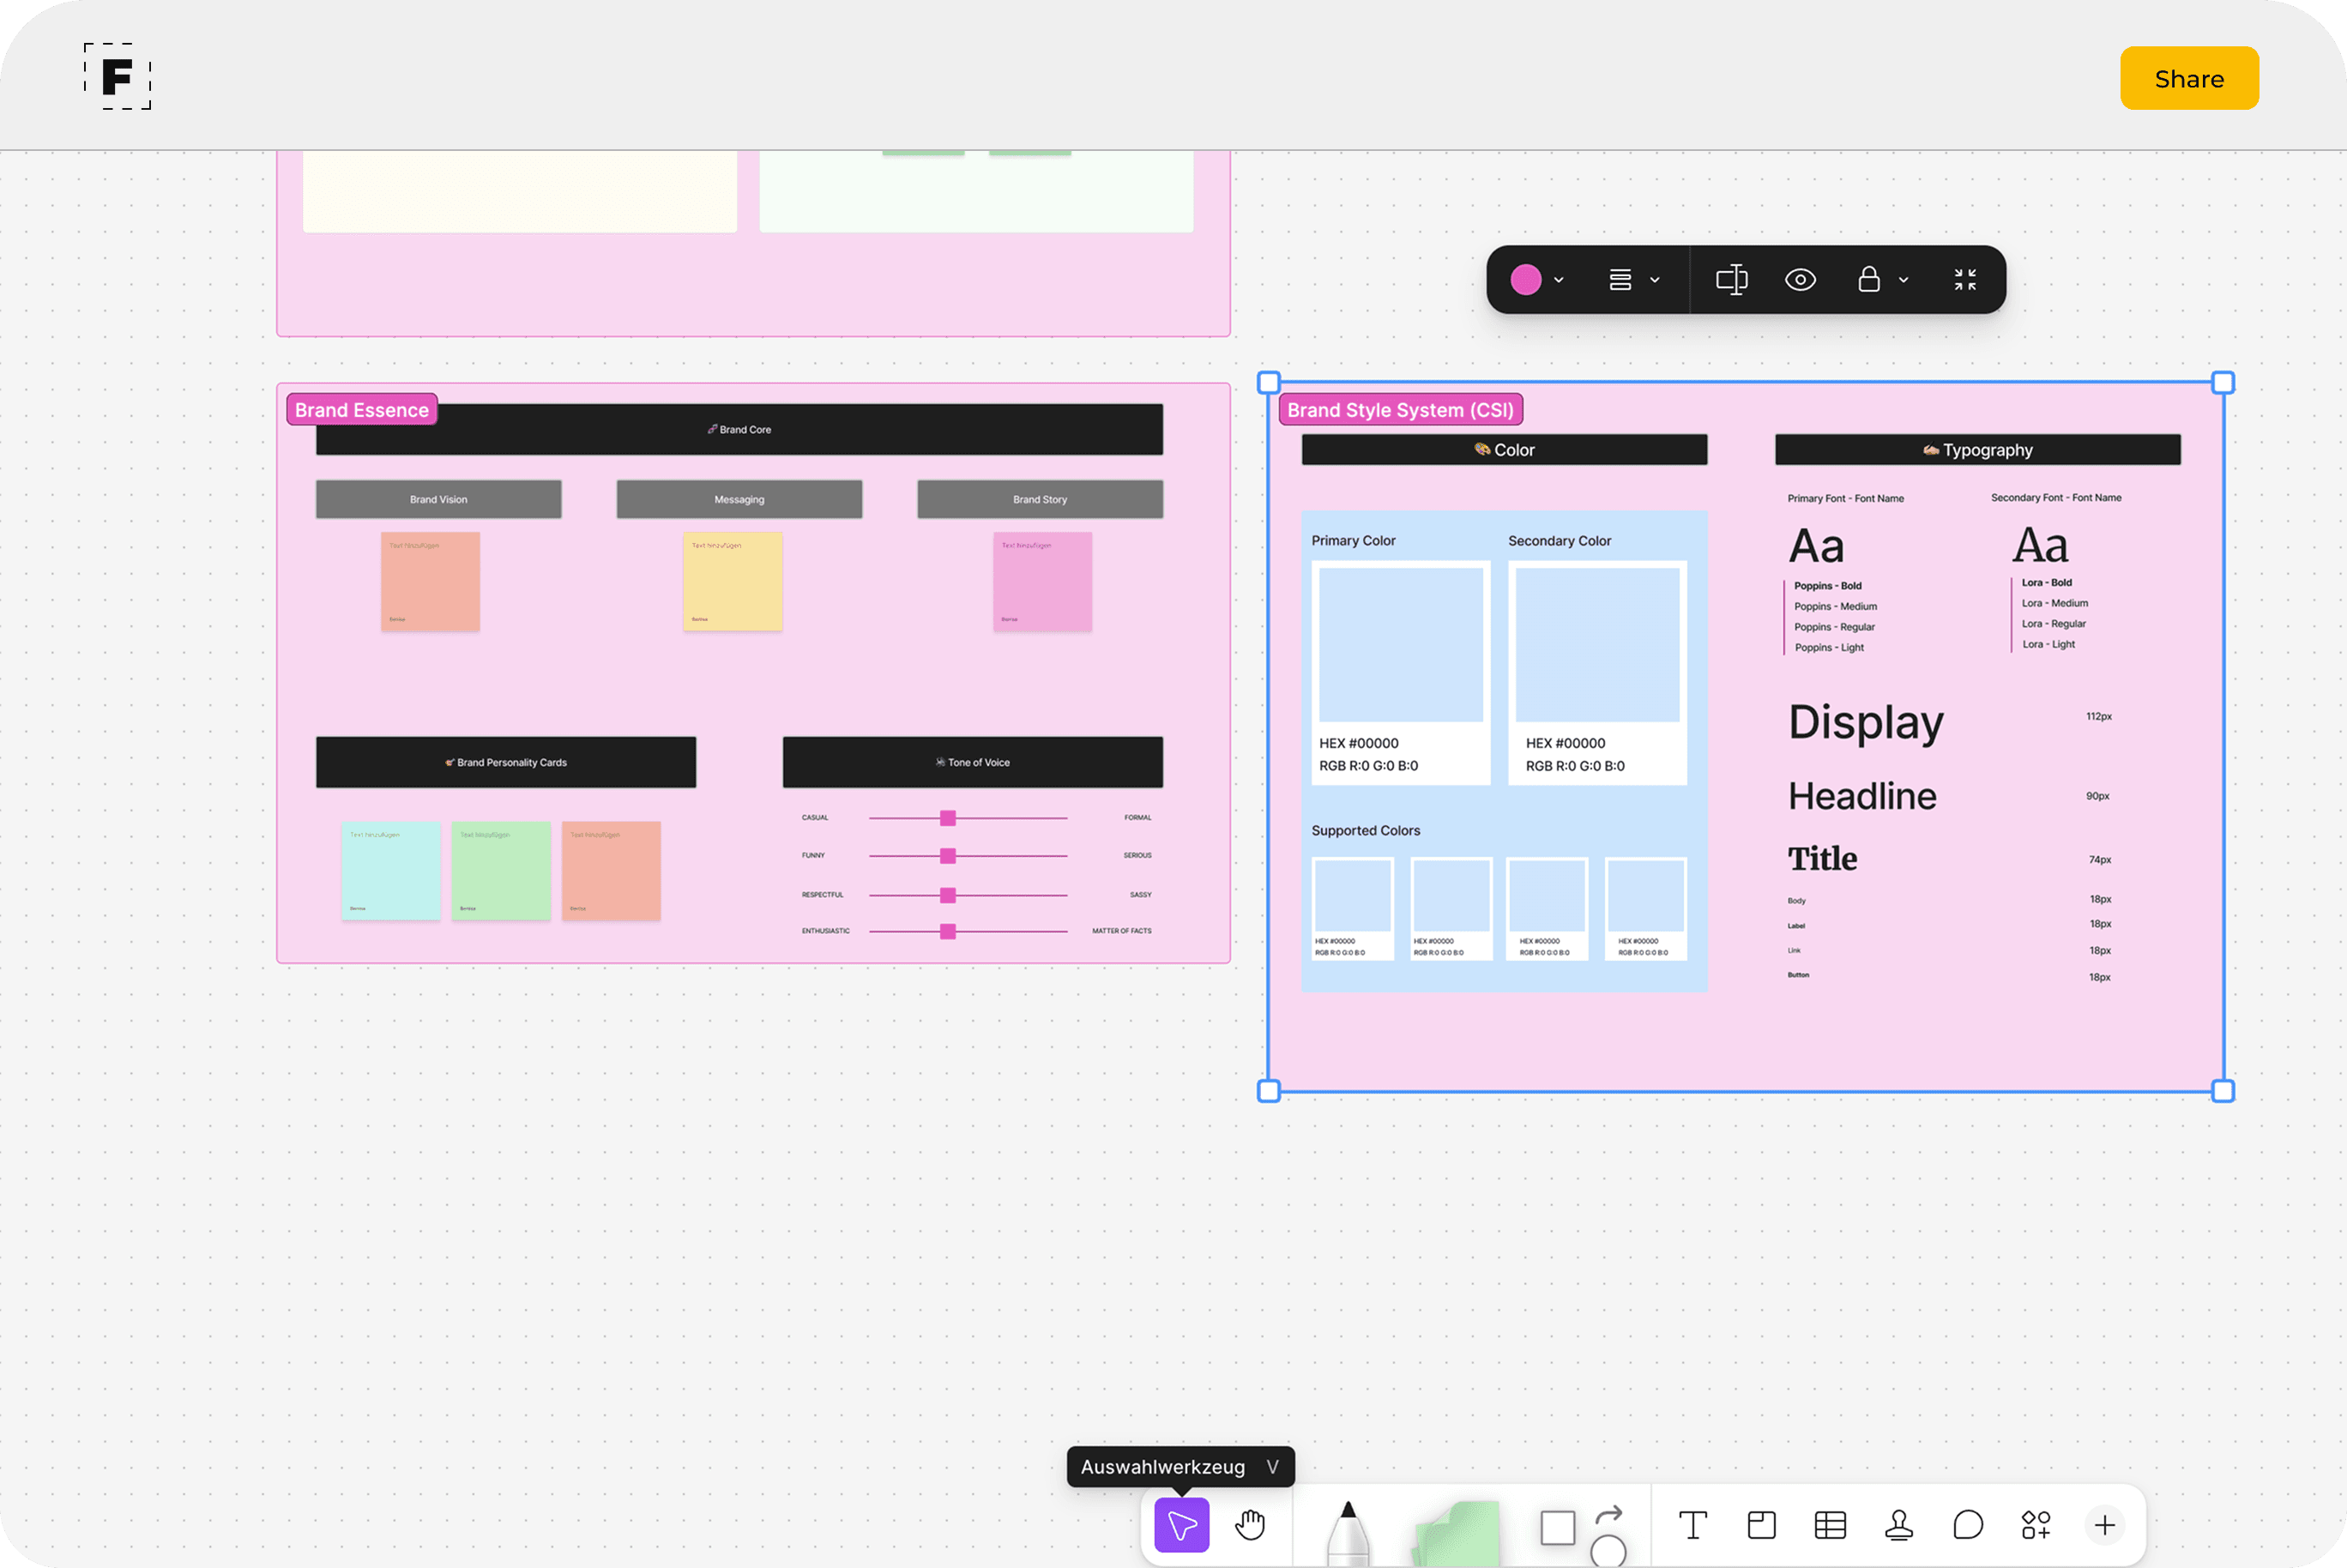The height and width of the screenshot is (1568, 2347).
Task: Open the layout style dropdown chevron
Action: 1654,281
